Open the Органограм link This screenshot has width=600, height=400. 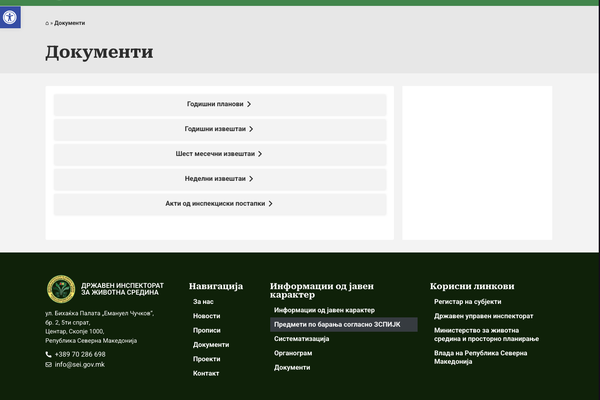pyautogui.click(x=293, y=353)
